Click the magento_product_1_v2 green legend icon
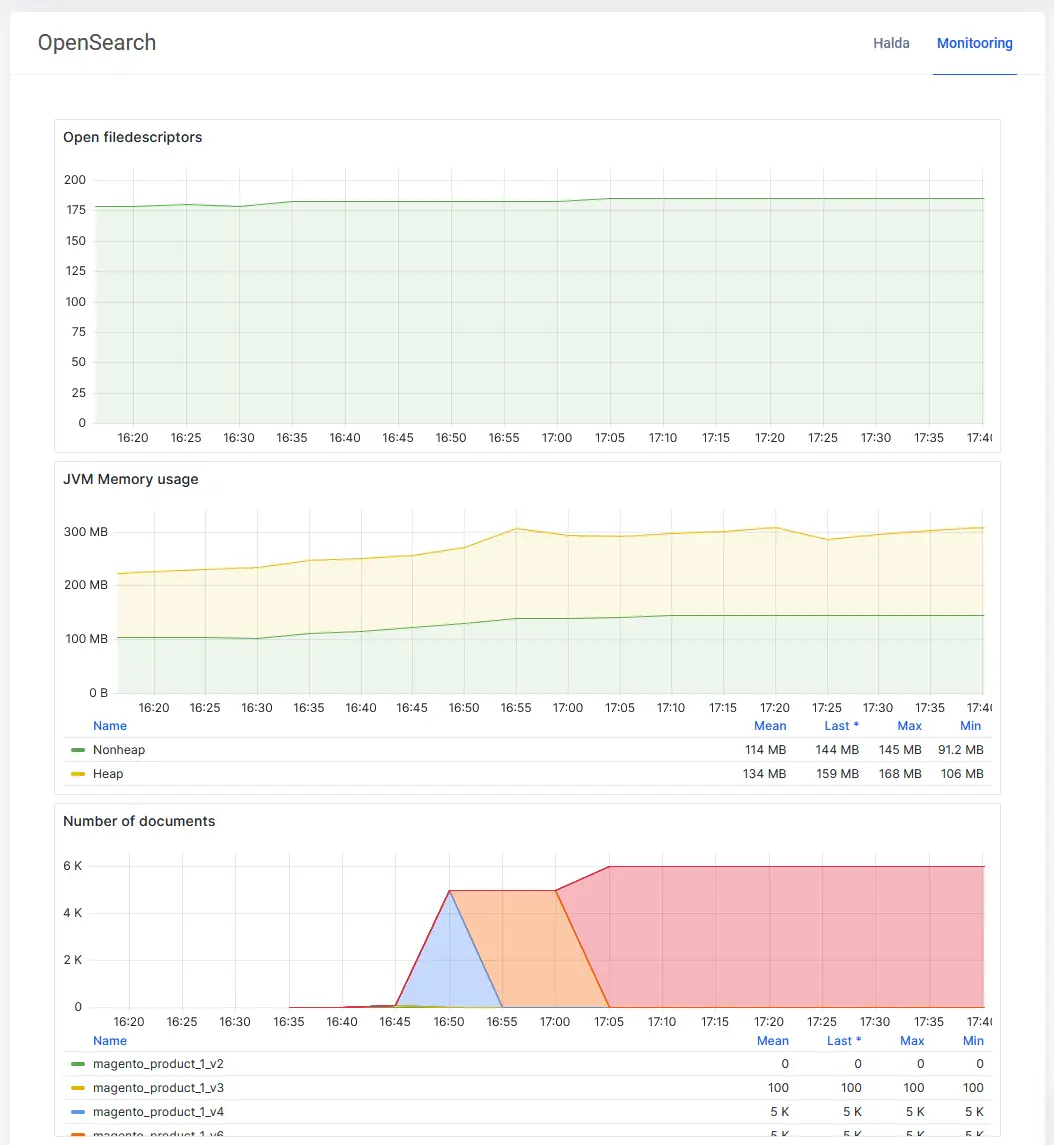 point(78,1064)
